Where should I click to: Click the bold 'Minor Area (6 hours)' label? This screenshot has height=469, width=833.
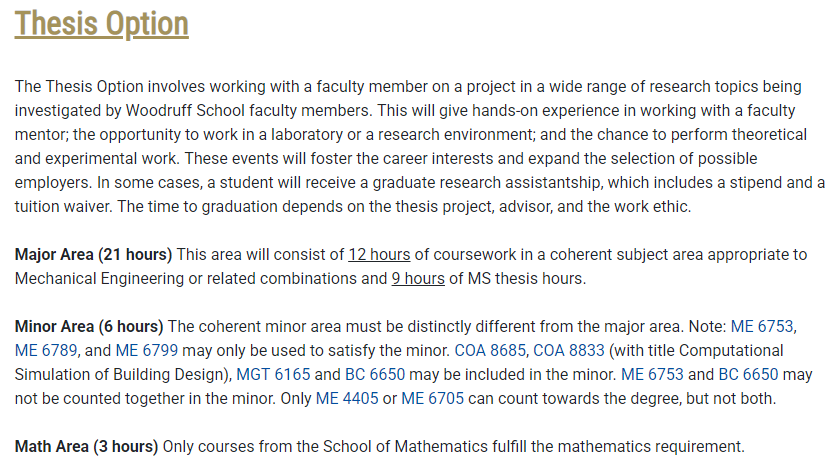point(89,327)
